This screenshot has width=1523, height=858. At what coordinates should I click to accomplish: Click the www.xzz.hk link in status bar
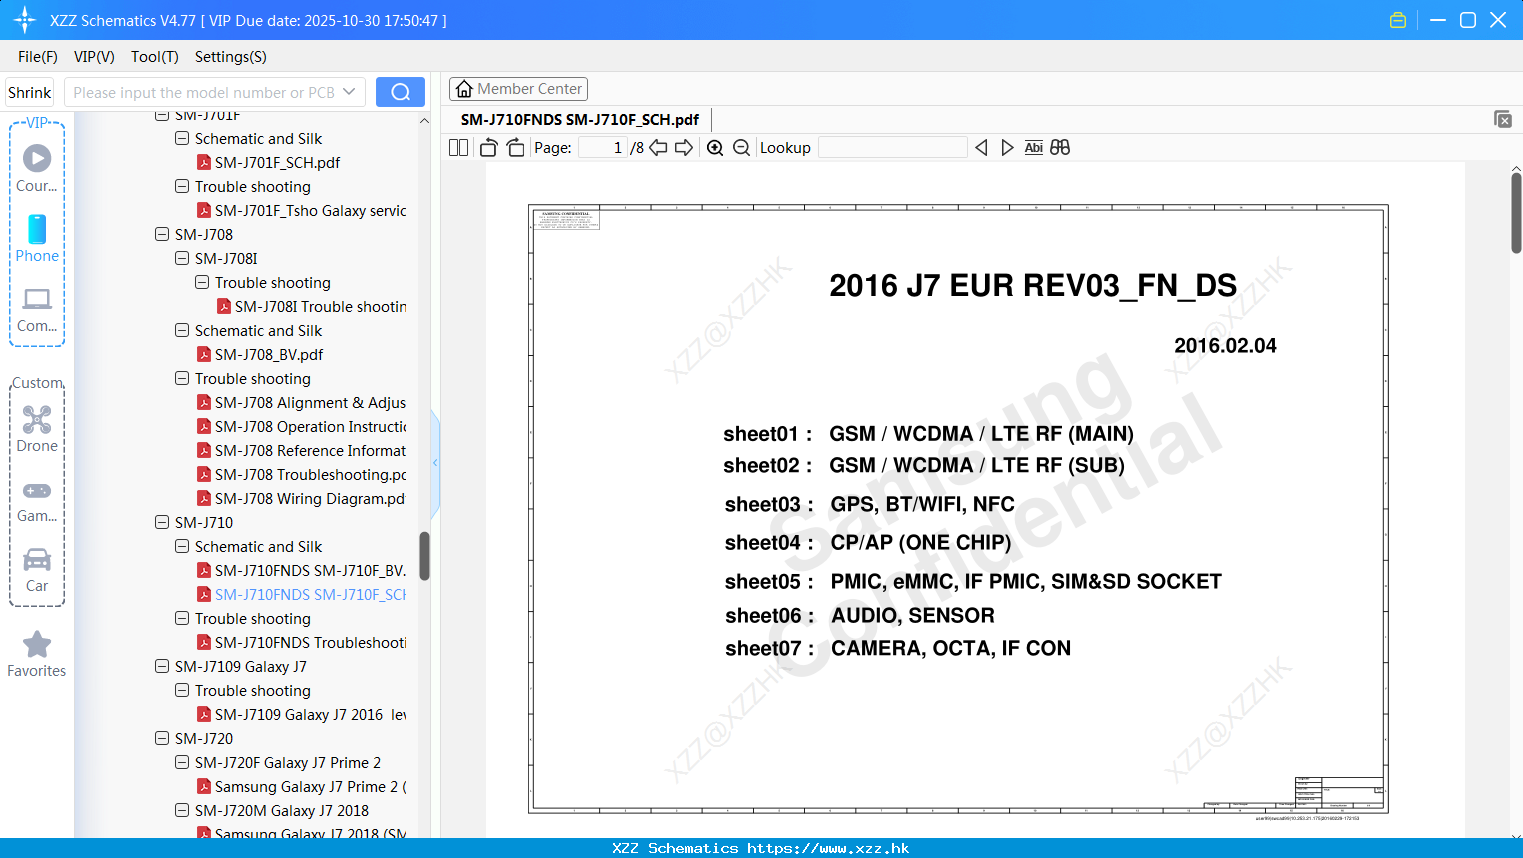828,848
